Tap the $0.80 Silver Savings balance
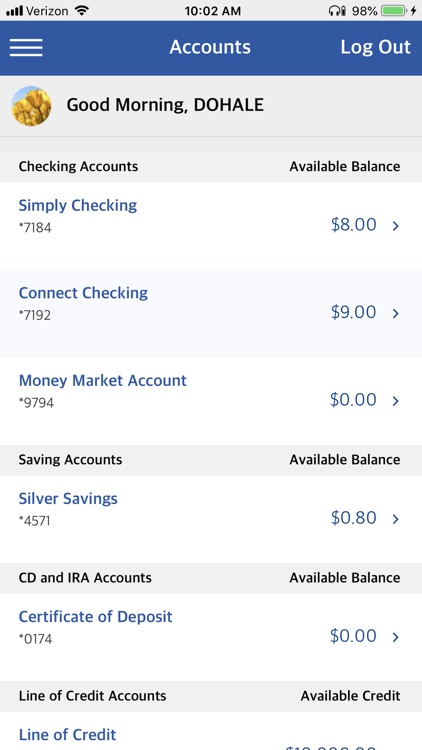Viewport: 422px width, 750px height. [x=354, y=518]
